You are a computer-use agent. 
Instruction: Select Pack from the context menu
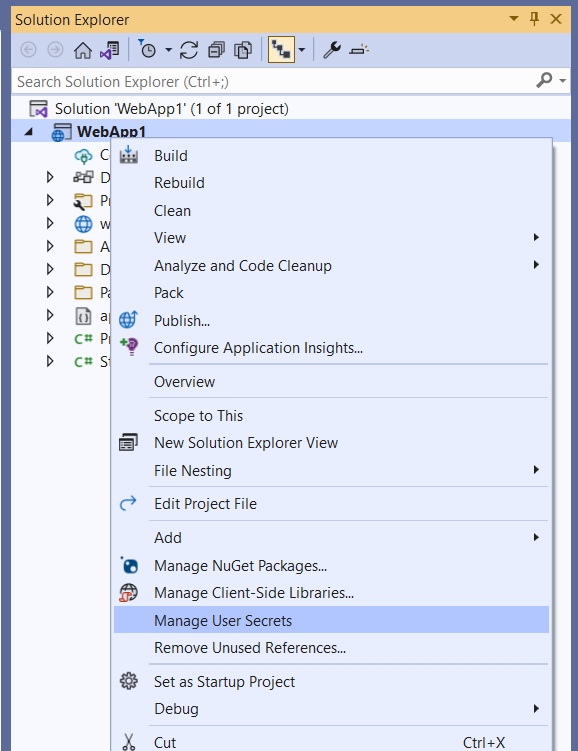pyautogui.click(x=331, y=293)
